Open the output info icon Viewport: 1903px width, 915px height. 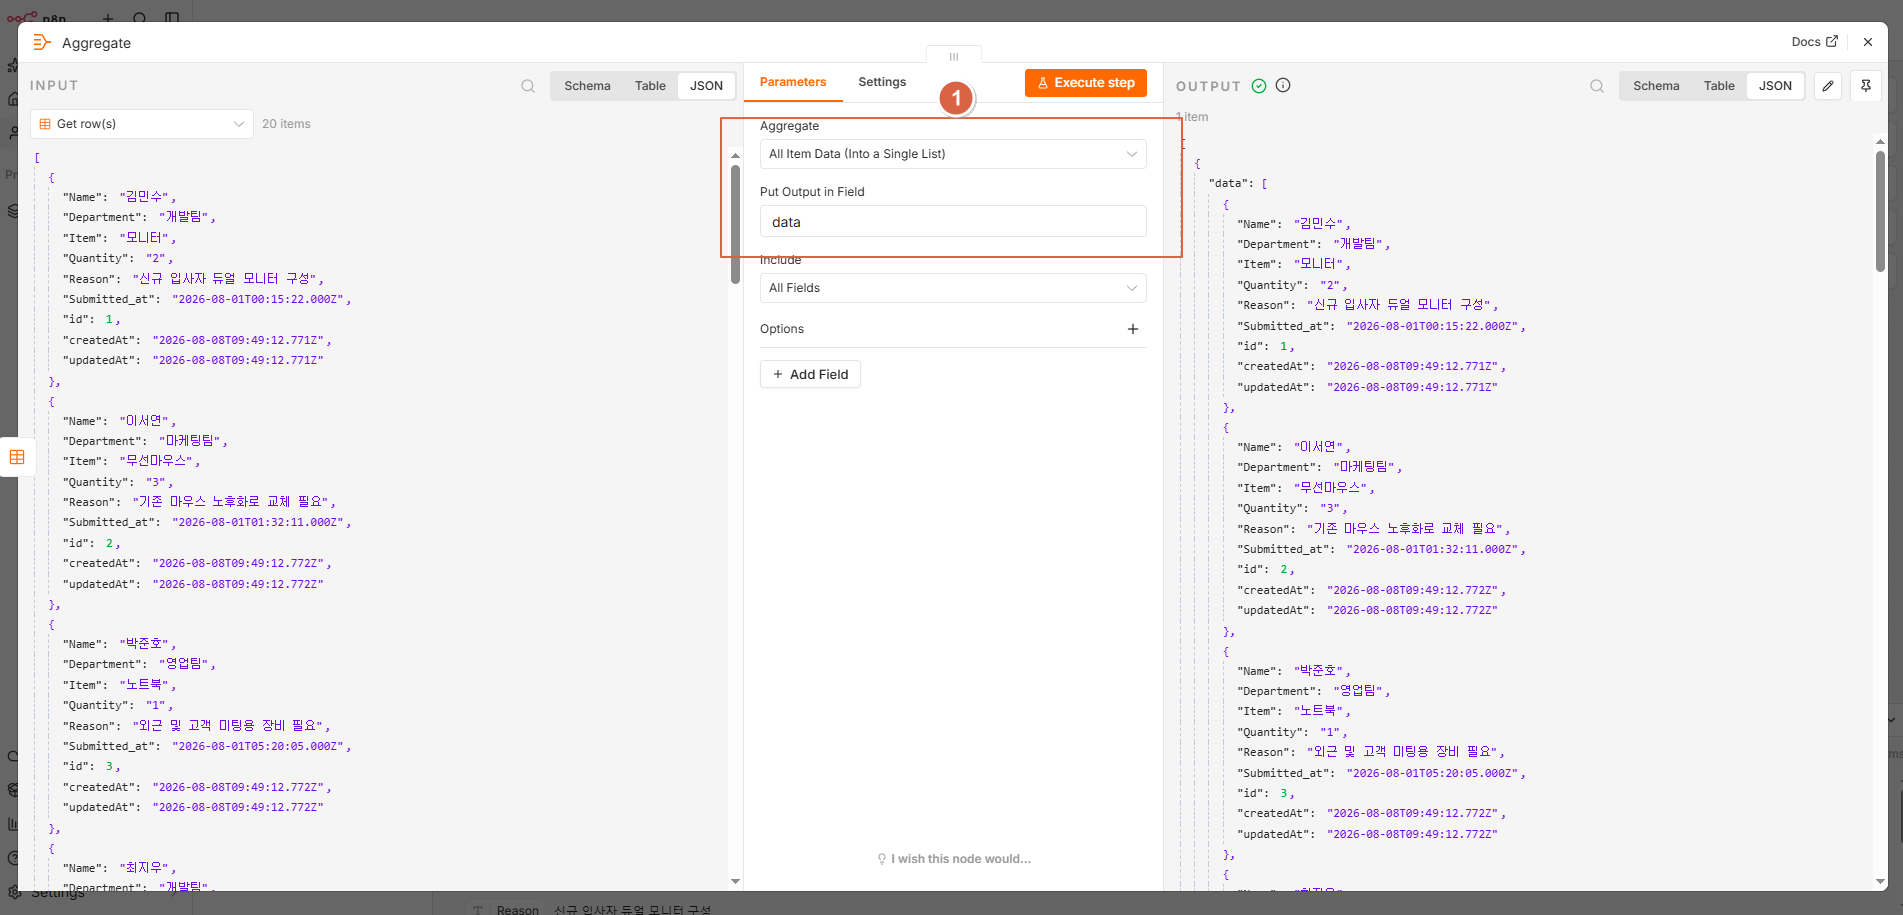click(1283, 86)
